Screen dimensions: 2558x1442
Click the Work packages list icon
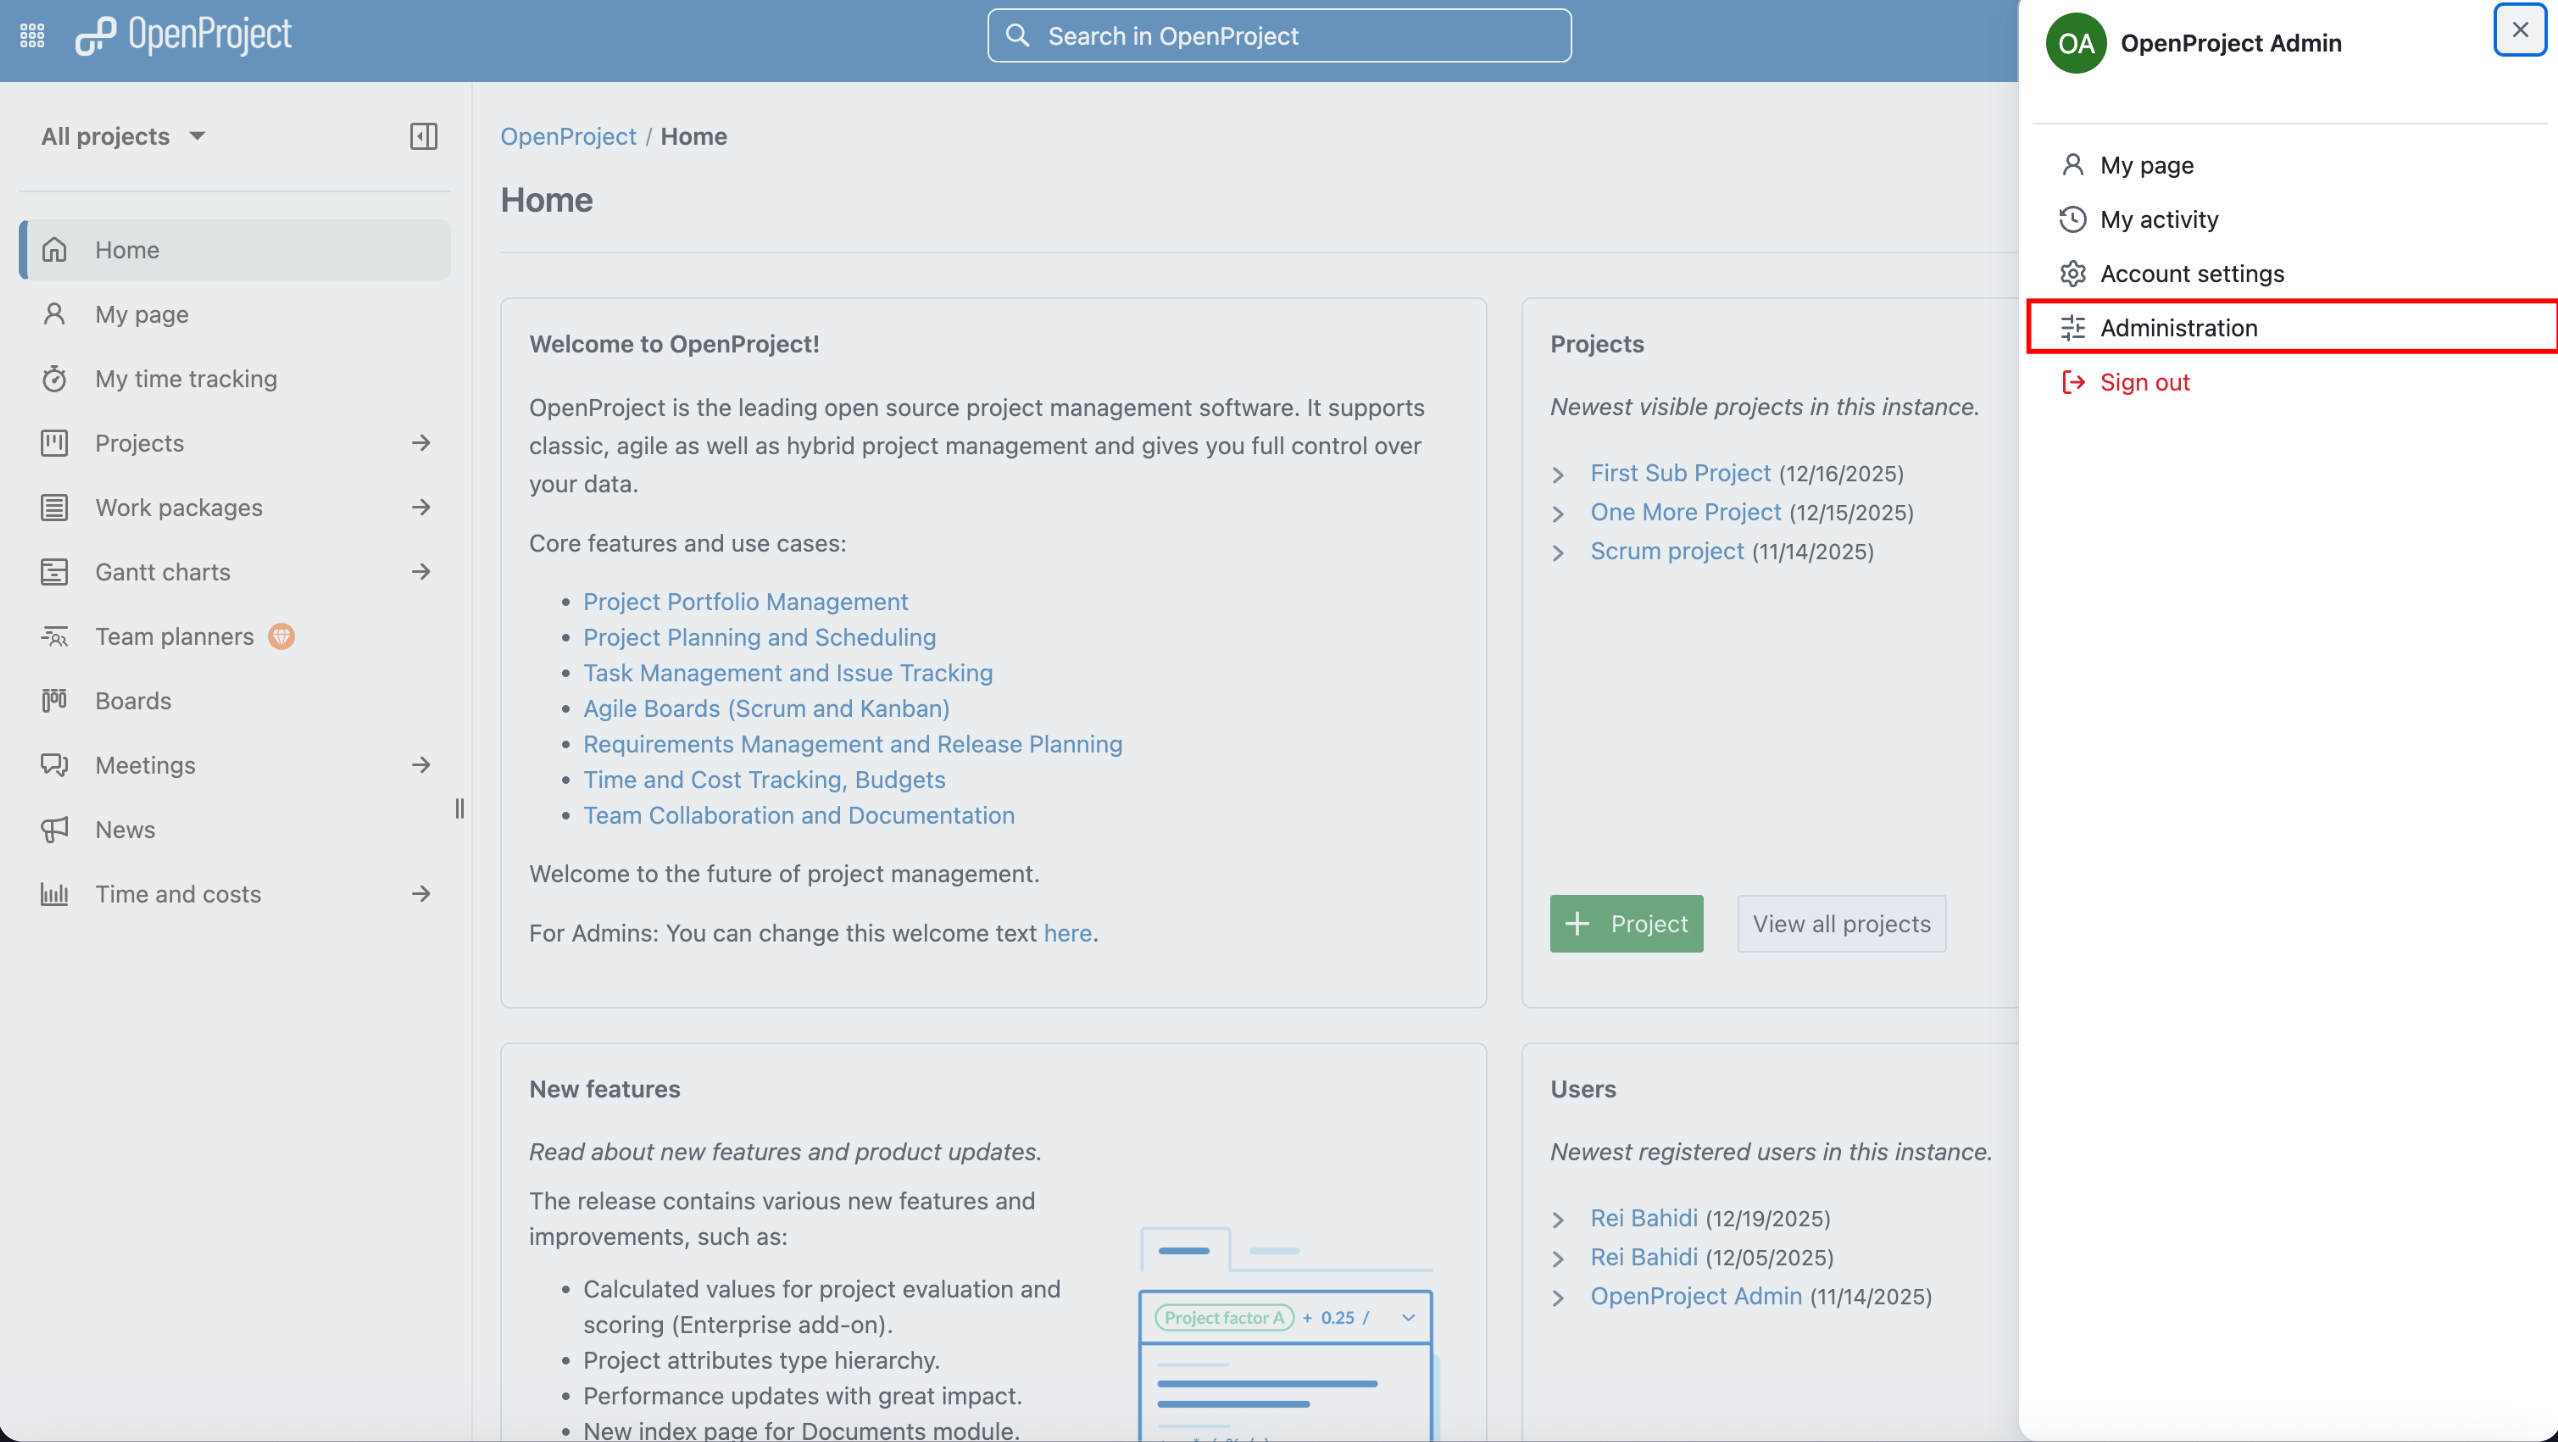(54, 508)
